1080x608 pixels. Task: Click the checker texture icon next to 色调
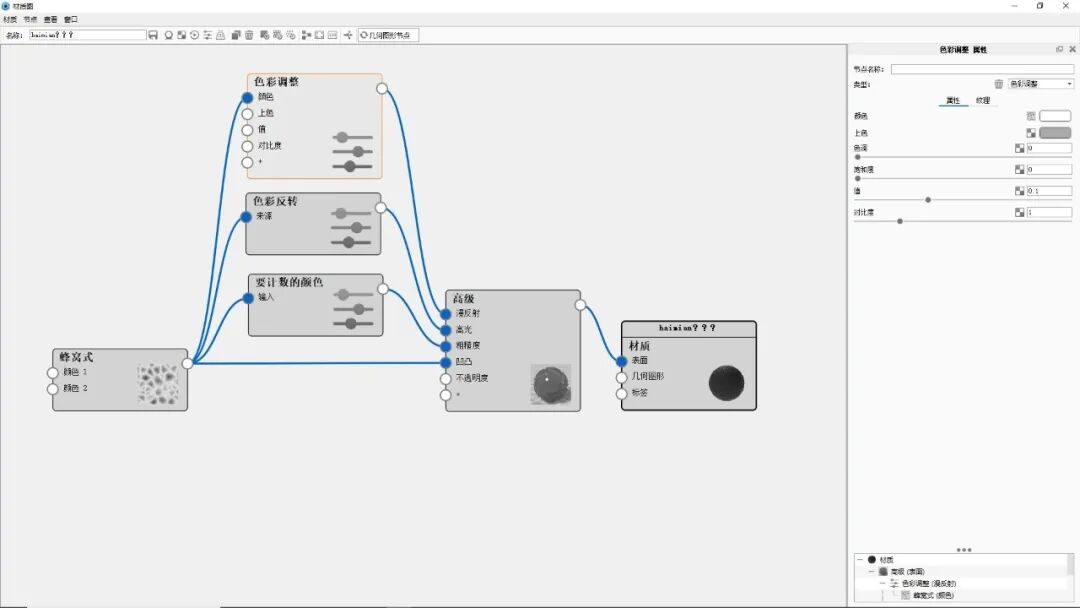pyautogui.click(x=1019, y=148)
